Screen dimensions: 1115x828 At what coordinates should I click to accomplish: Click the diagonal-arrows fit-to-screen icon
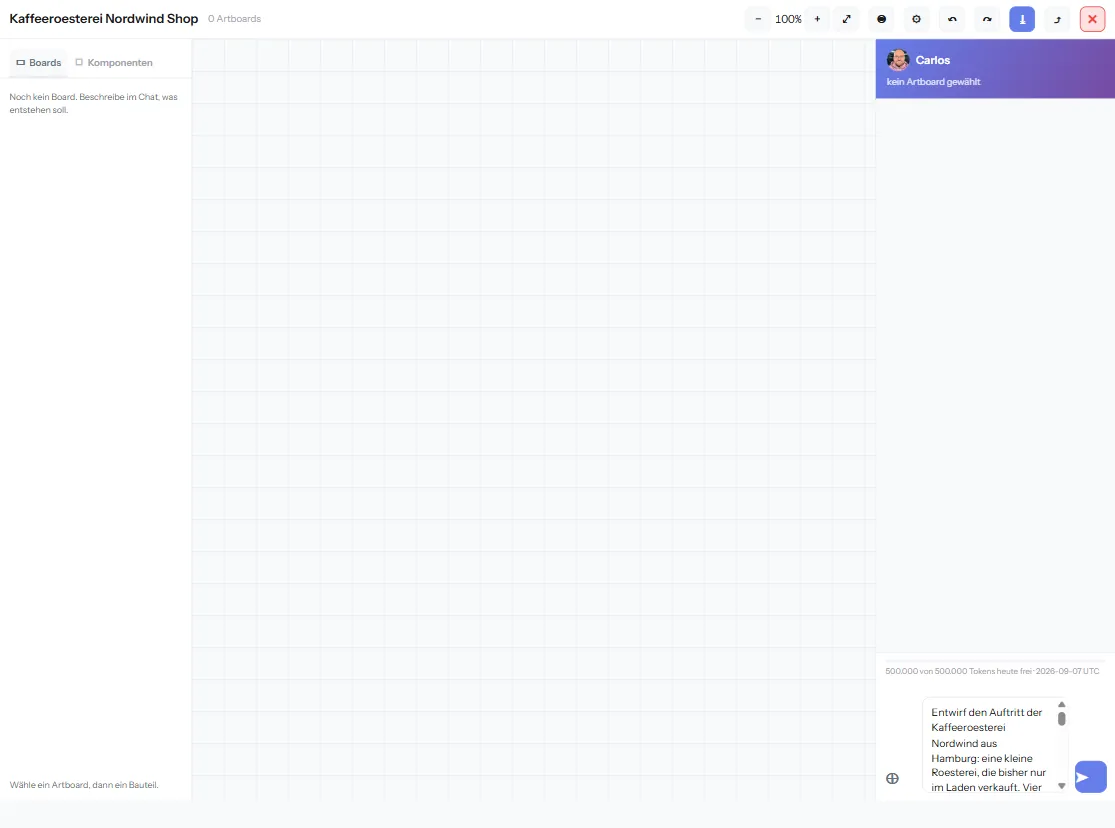pos(846,19)
